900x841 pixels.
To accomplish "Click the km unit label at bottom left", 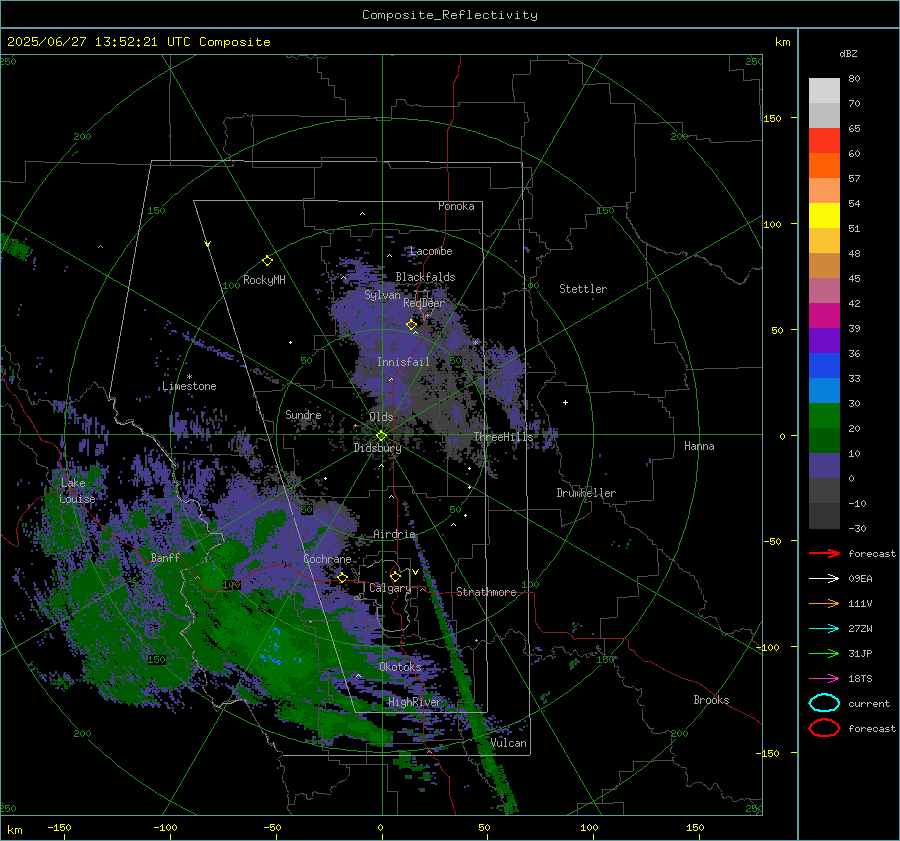I will coord(14,830).
